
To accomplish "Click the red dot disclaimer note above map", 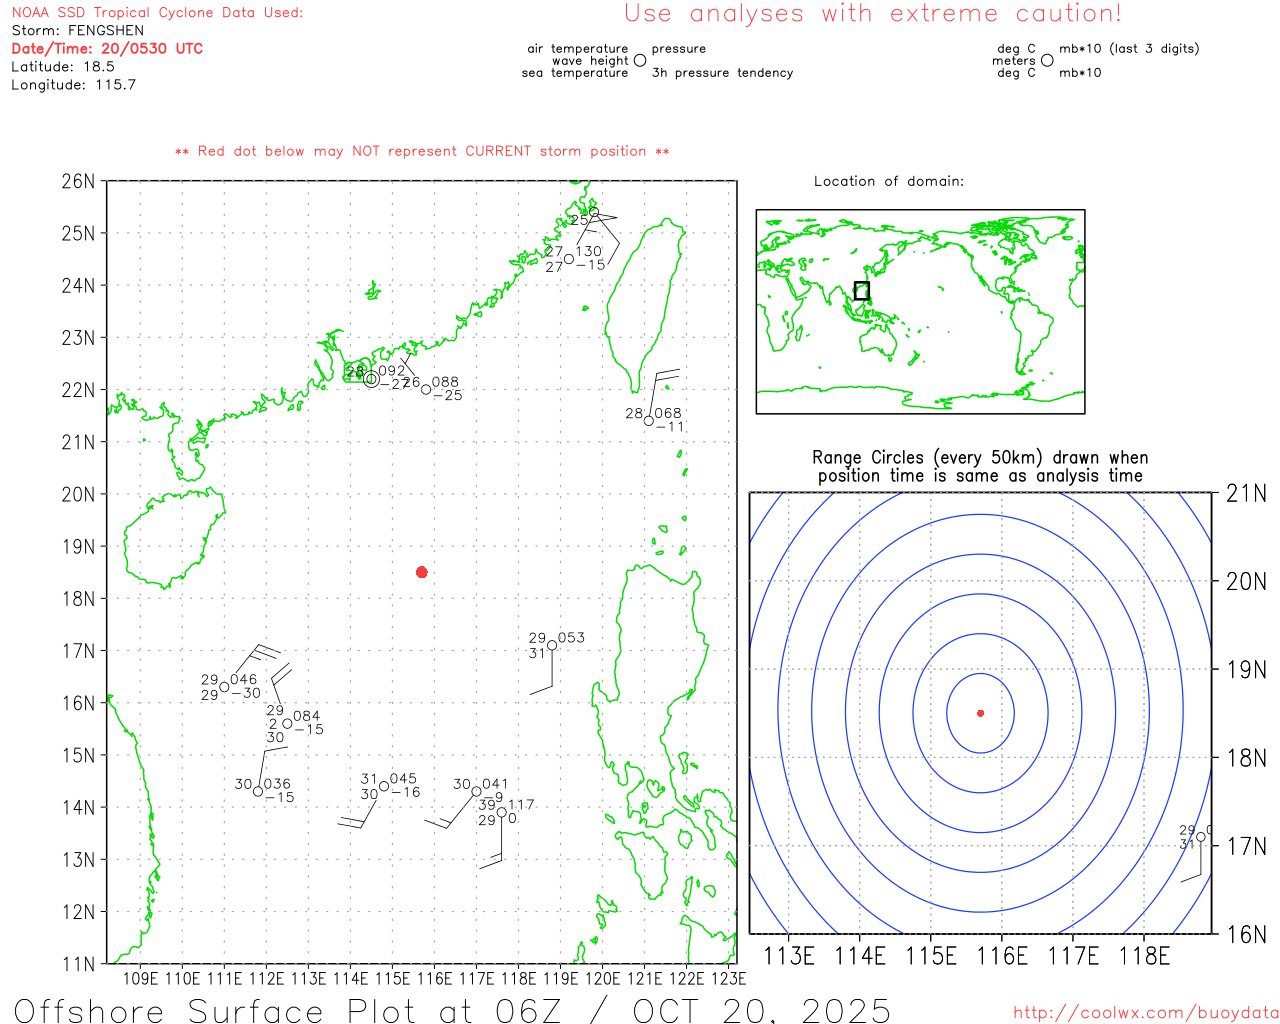I will pyautogui.click(x=422, y=151).
